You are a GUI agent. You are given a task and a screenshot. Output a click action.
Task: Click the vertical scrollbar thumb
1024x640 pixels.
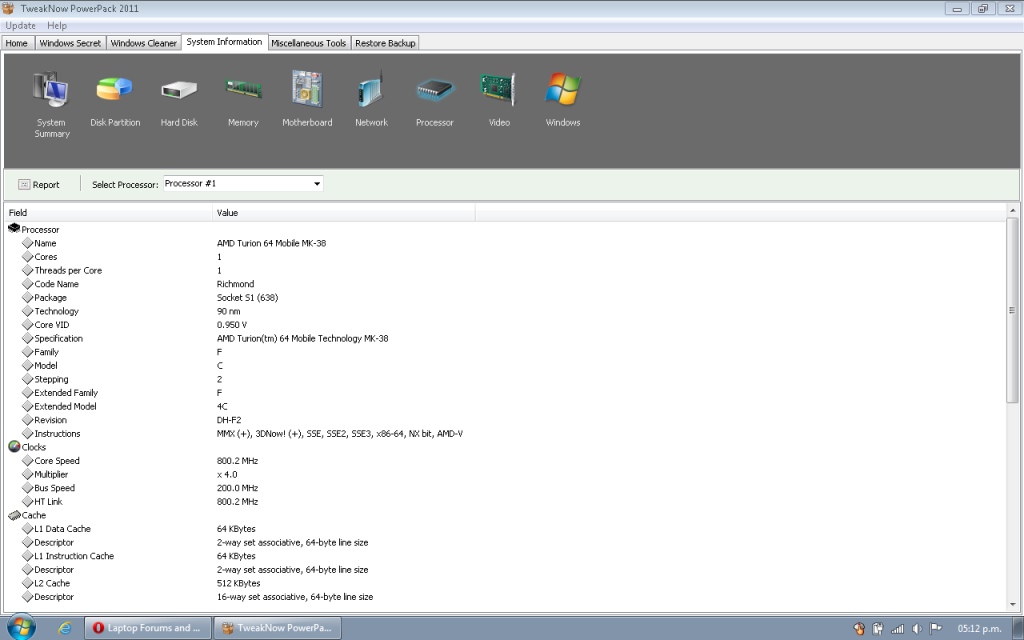pyautogui.click(x=1012, y=310)
